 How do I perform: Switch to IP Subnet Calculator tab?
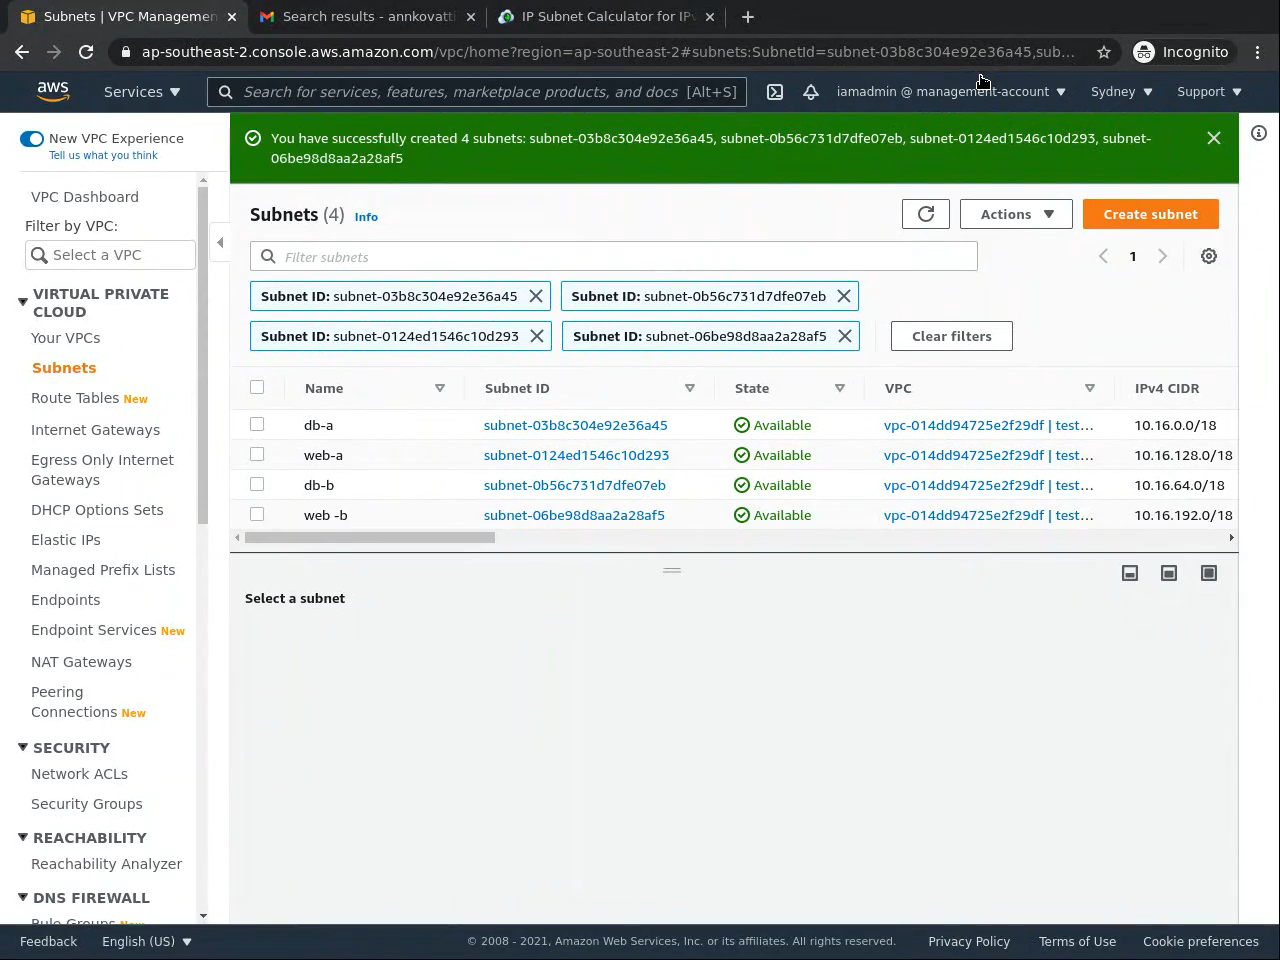click(x=608, y=16)
